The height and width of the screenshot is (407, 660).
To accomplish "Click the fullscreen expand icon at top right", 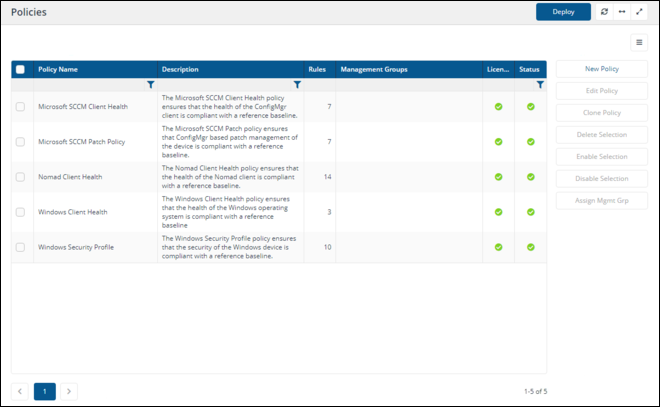I will [x=639, y=12].
